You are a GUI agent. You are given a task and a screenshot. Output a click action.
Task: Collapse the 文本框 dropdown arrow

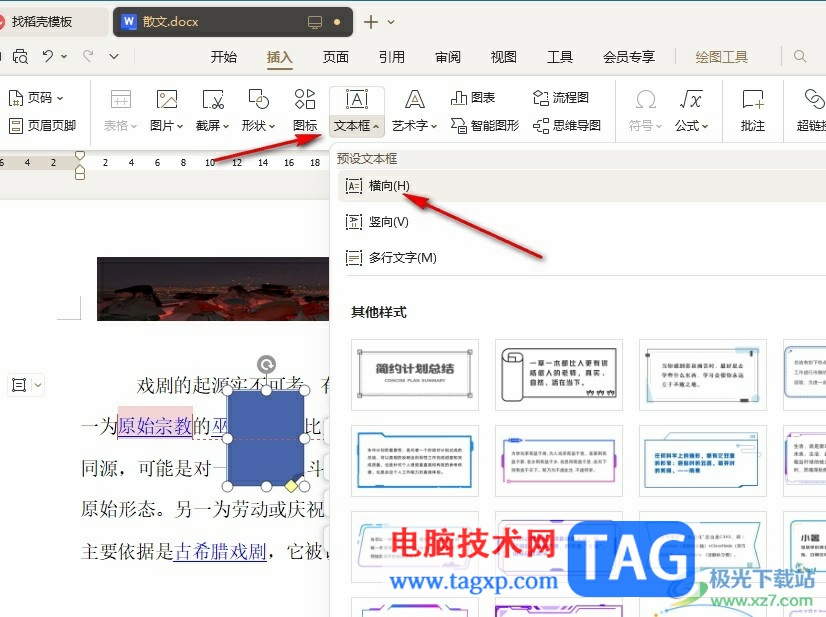point(376,126)
